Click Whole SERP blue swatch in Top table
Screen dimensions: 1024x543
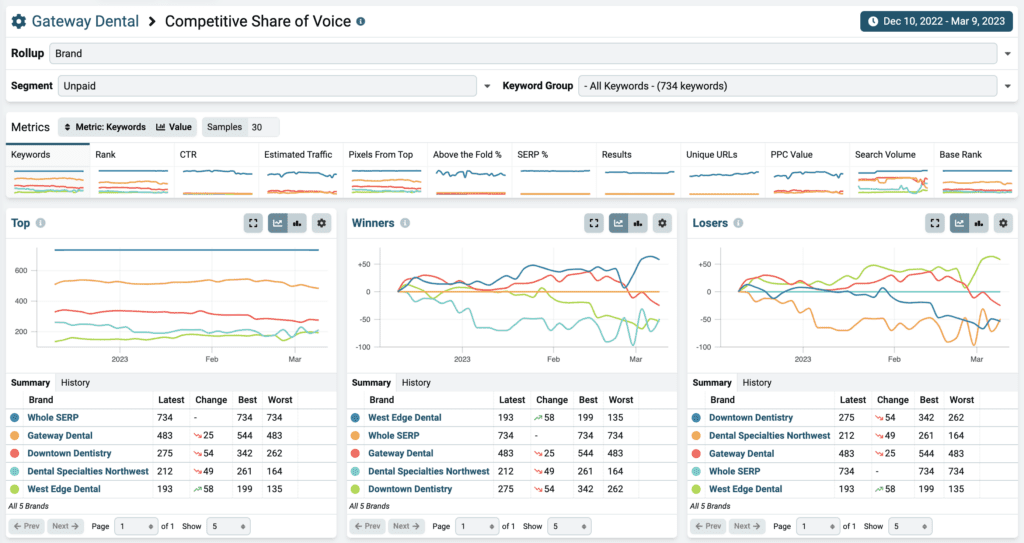tap(14, 418)
